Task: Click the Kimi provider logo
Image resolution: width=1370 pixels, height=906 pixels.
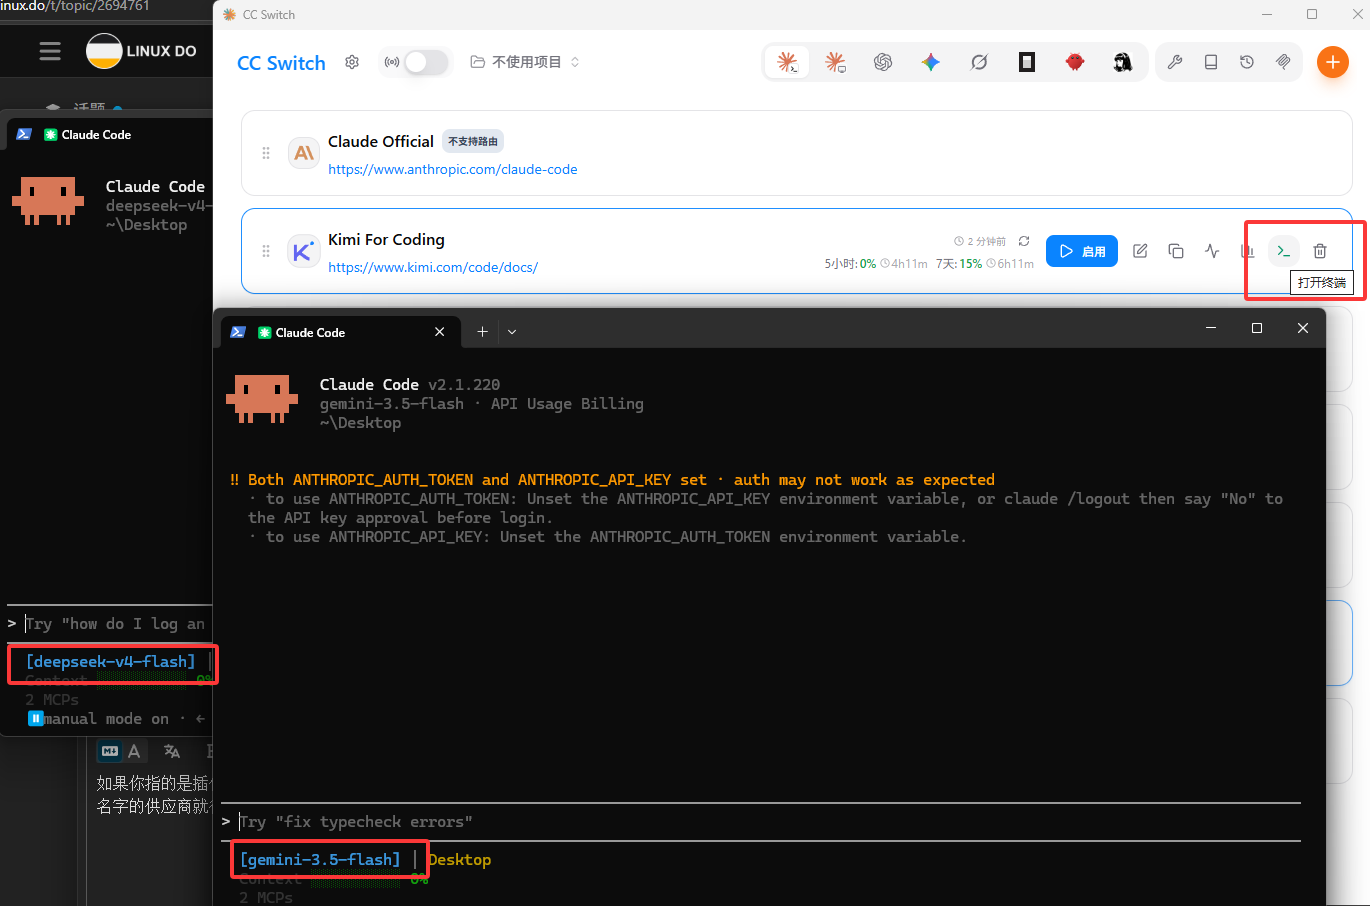Action: 304,251
